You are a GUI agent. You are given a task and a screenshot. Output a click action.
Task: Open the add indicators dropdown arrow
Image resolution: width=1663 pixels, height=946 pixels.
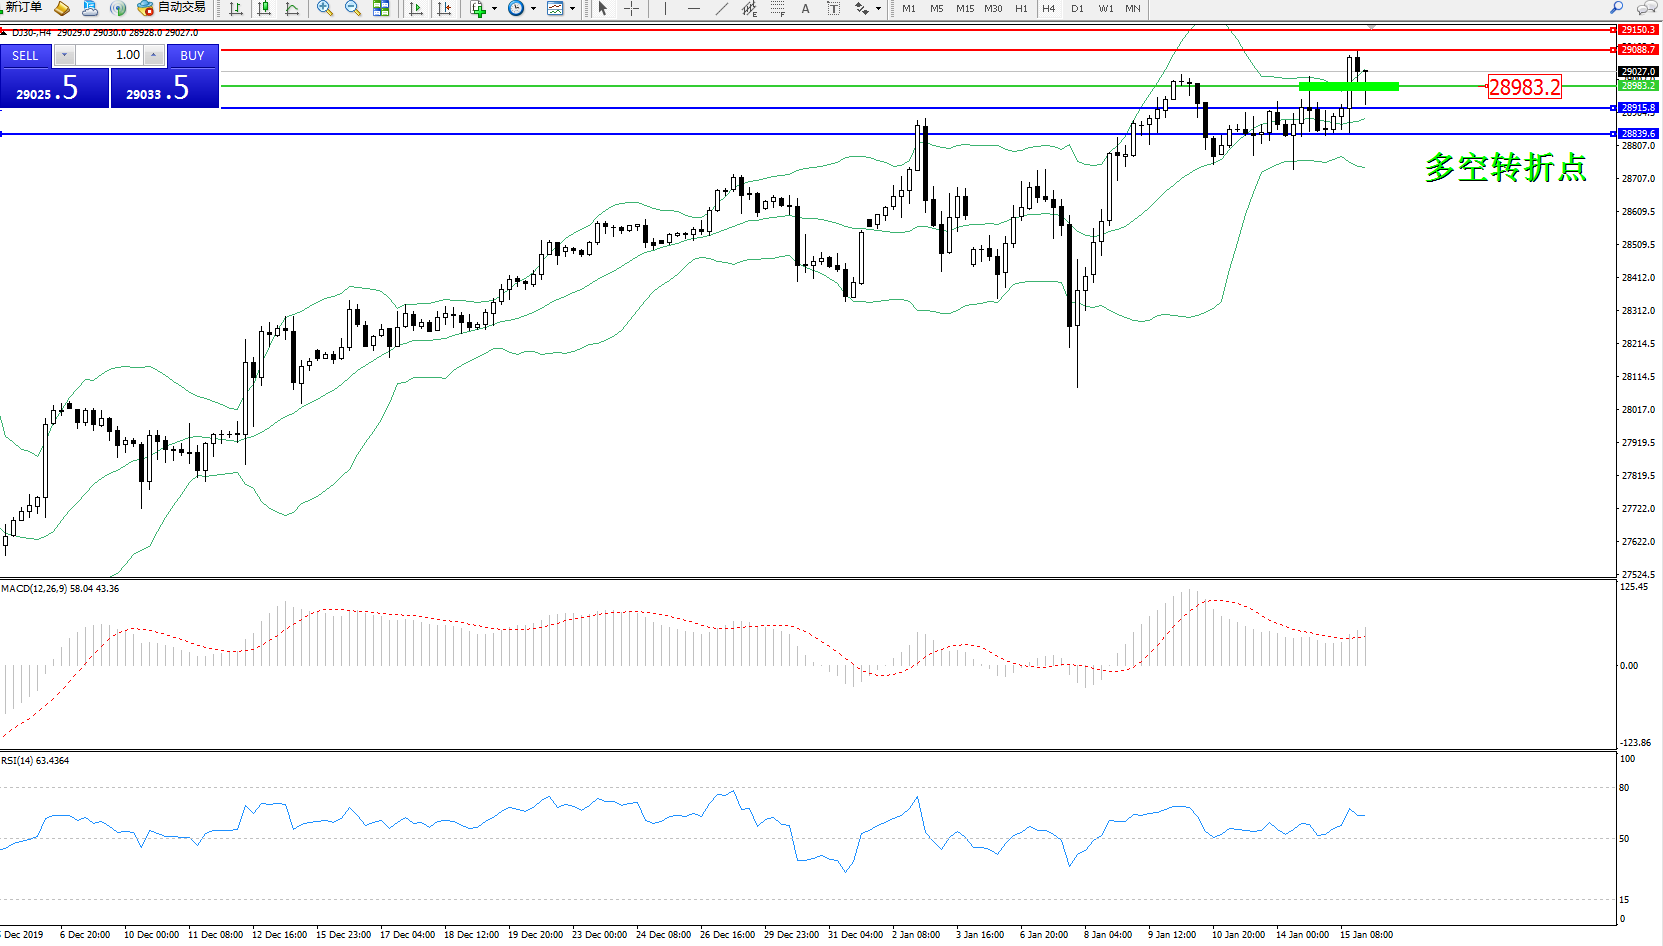tap(494, 9)
